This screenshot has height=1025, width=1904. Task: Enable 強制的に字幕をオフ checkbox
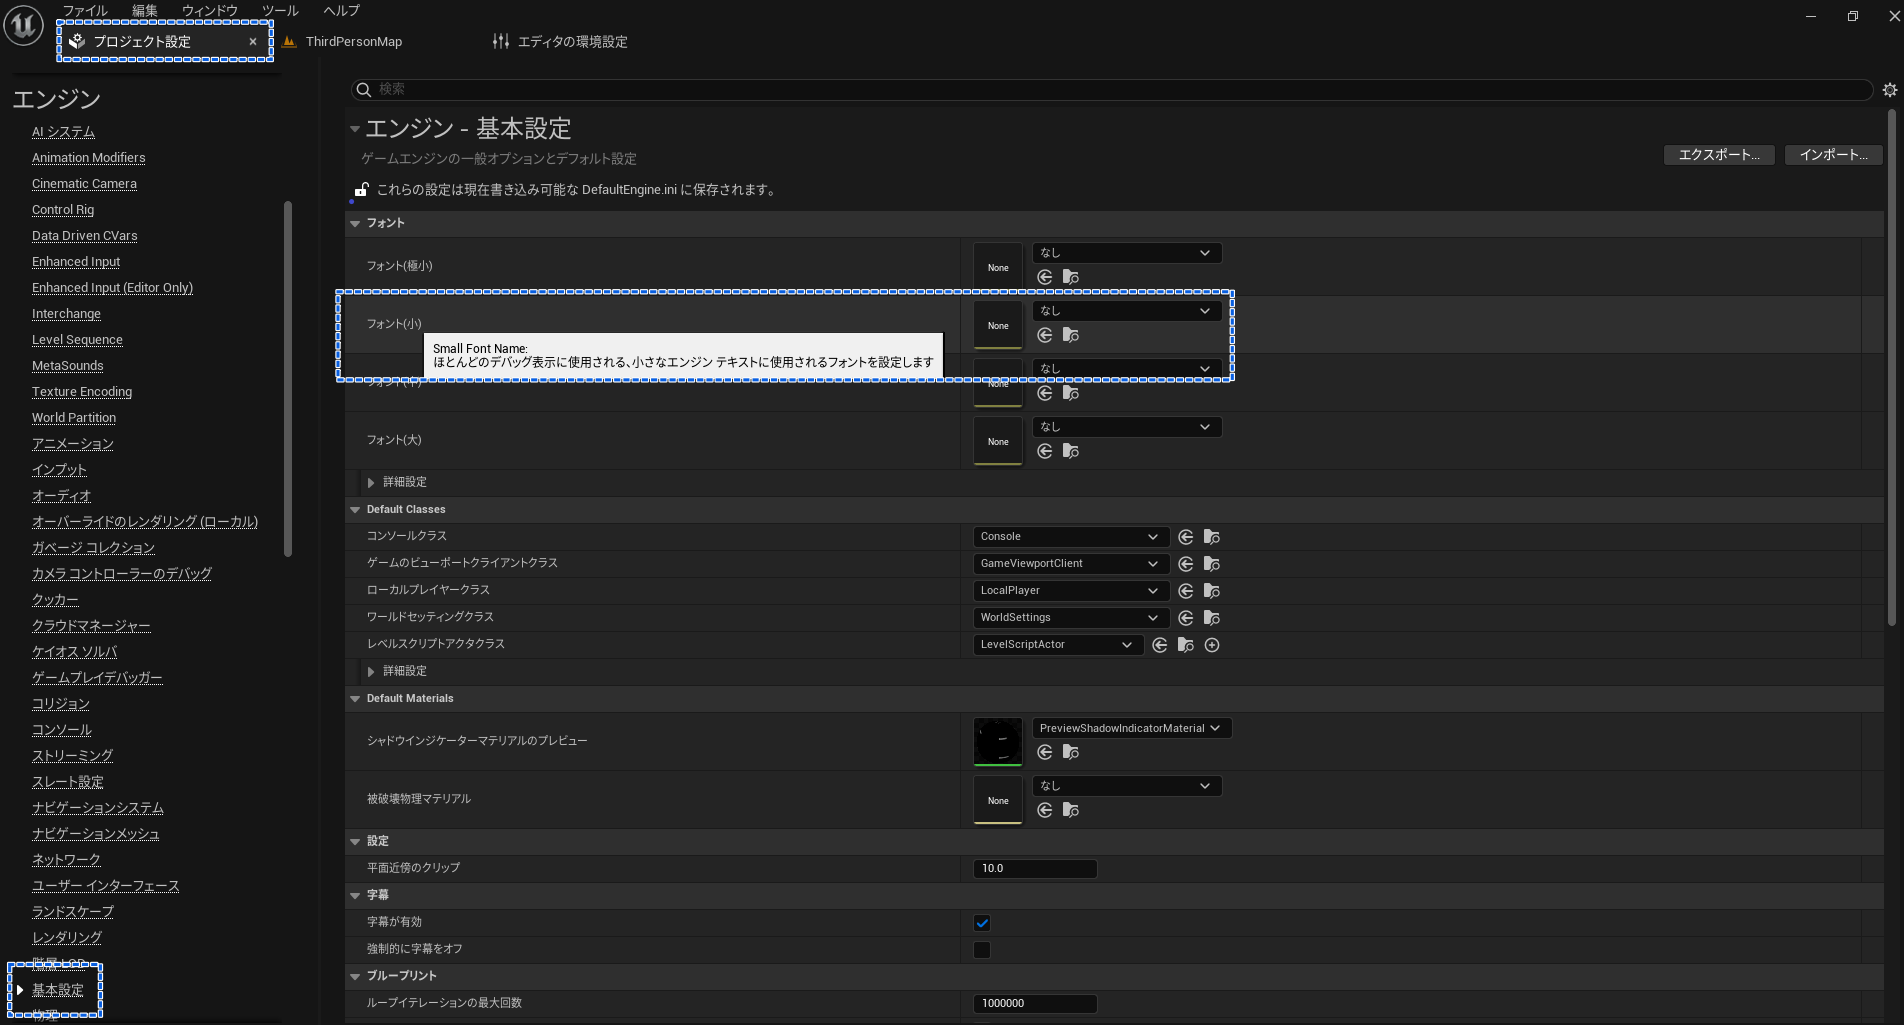coord(982,950)
